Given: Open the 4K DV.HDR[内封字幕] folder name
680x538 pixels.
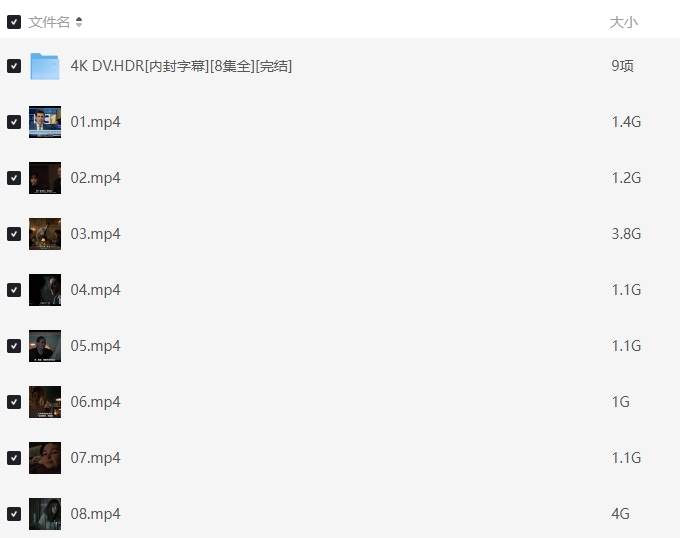Looking at the screenshot, I should (x=181, y=66).
